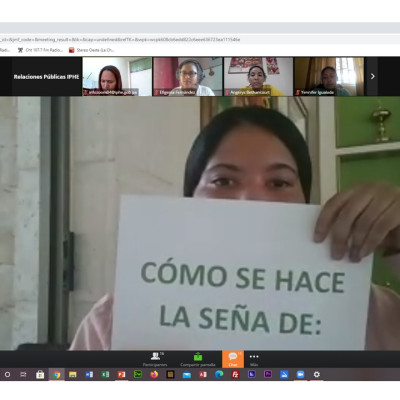400x400 pixels.
Task: Select Relaciones Públicas IPHE participant tile
Action: coord(46,77)
